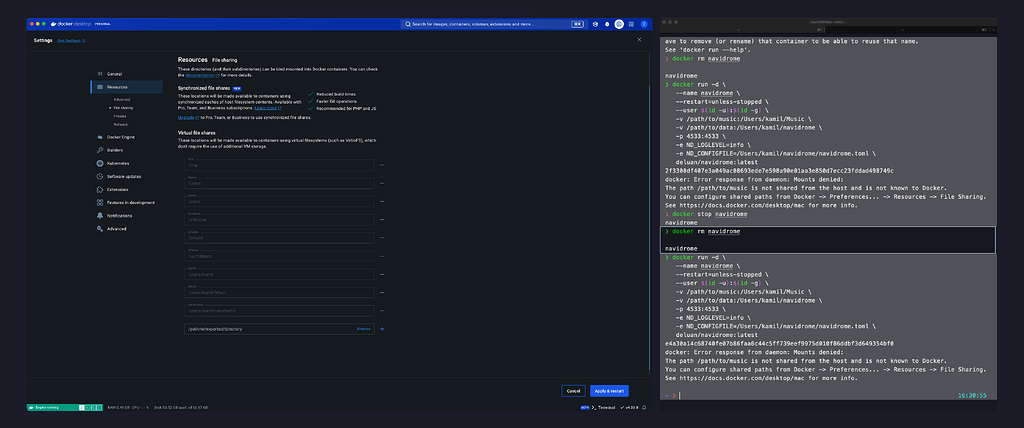Screen dimensions: 1024x428
Task: Remove the /tmp file share entry
Action: (382, 165)
